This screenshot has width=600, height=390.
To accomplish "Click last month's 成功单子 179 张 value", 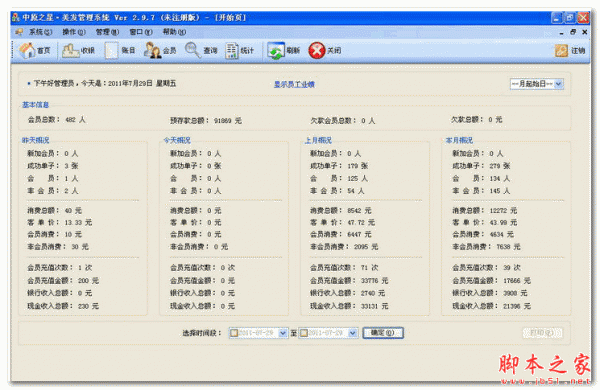I will click(339, 166).
